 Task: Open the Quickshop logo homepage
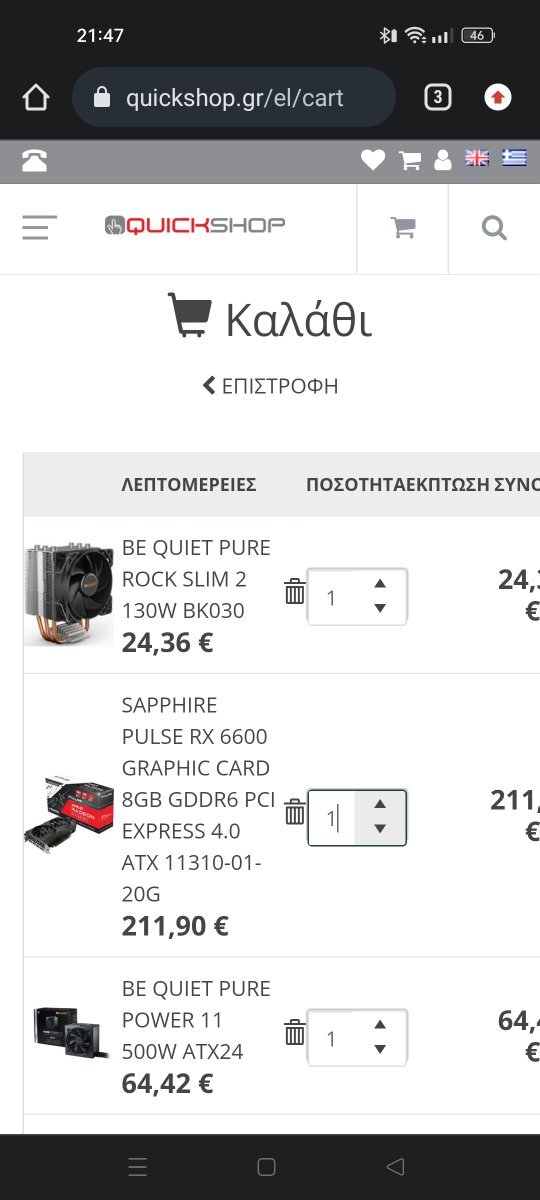click(x=195, y=226)
